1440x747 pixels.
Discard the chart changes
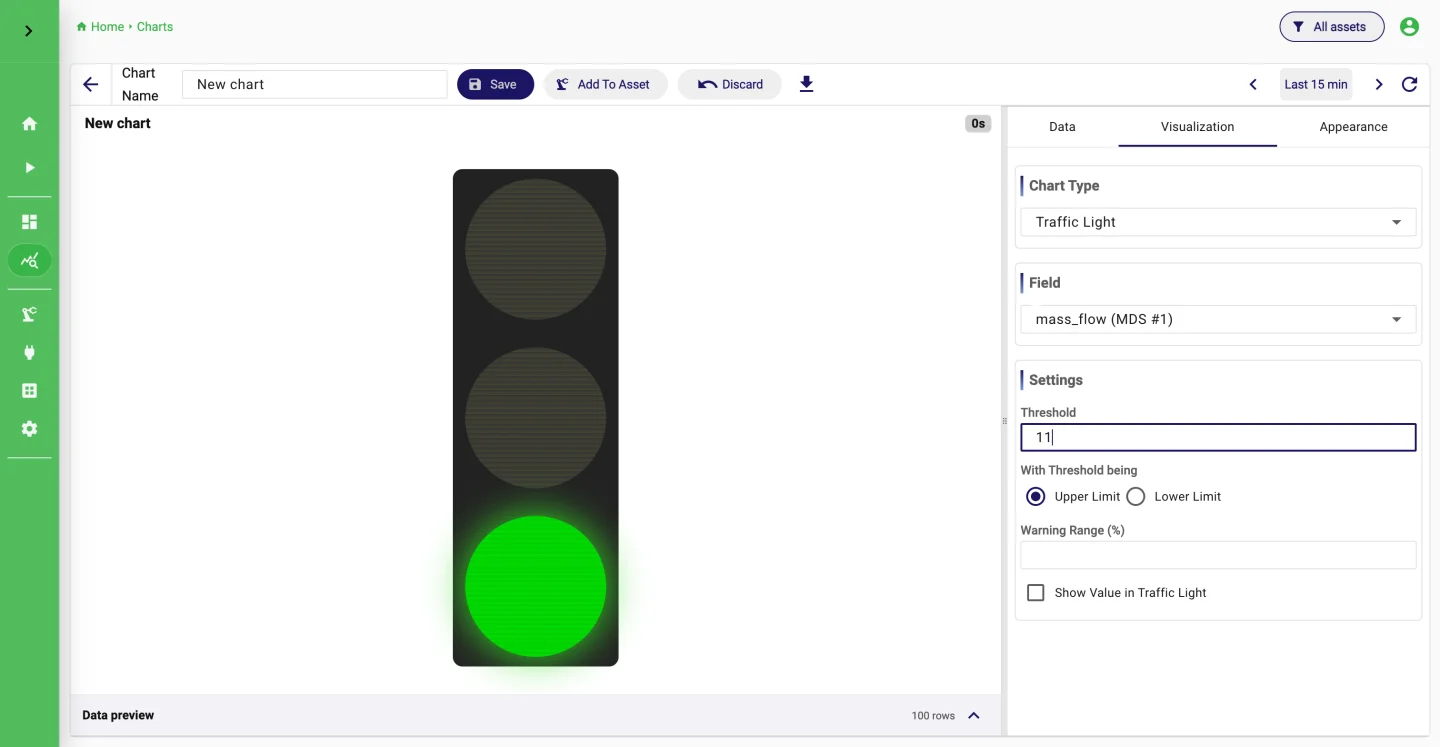click(x=730, y=85)
